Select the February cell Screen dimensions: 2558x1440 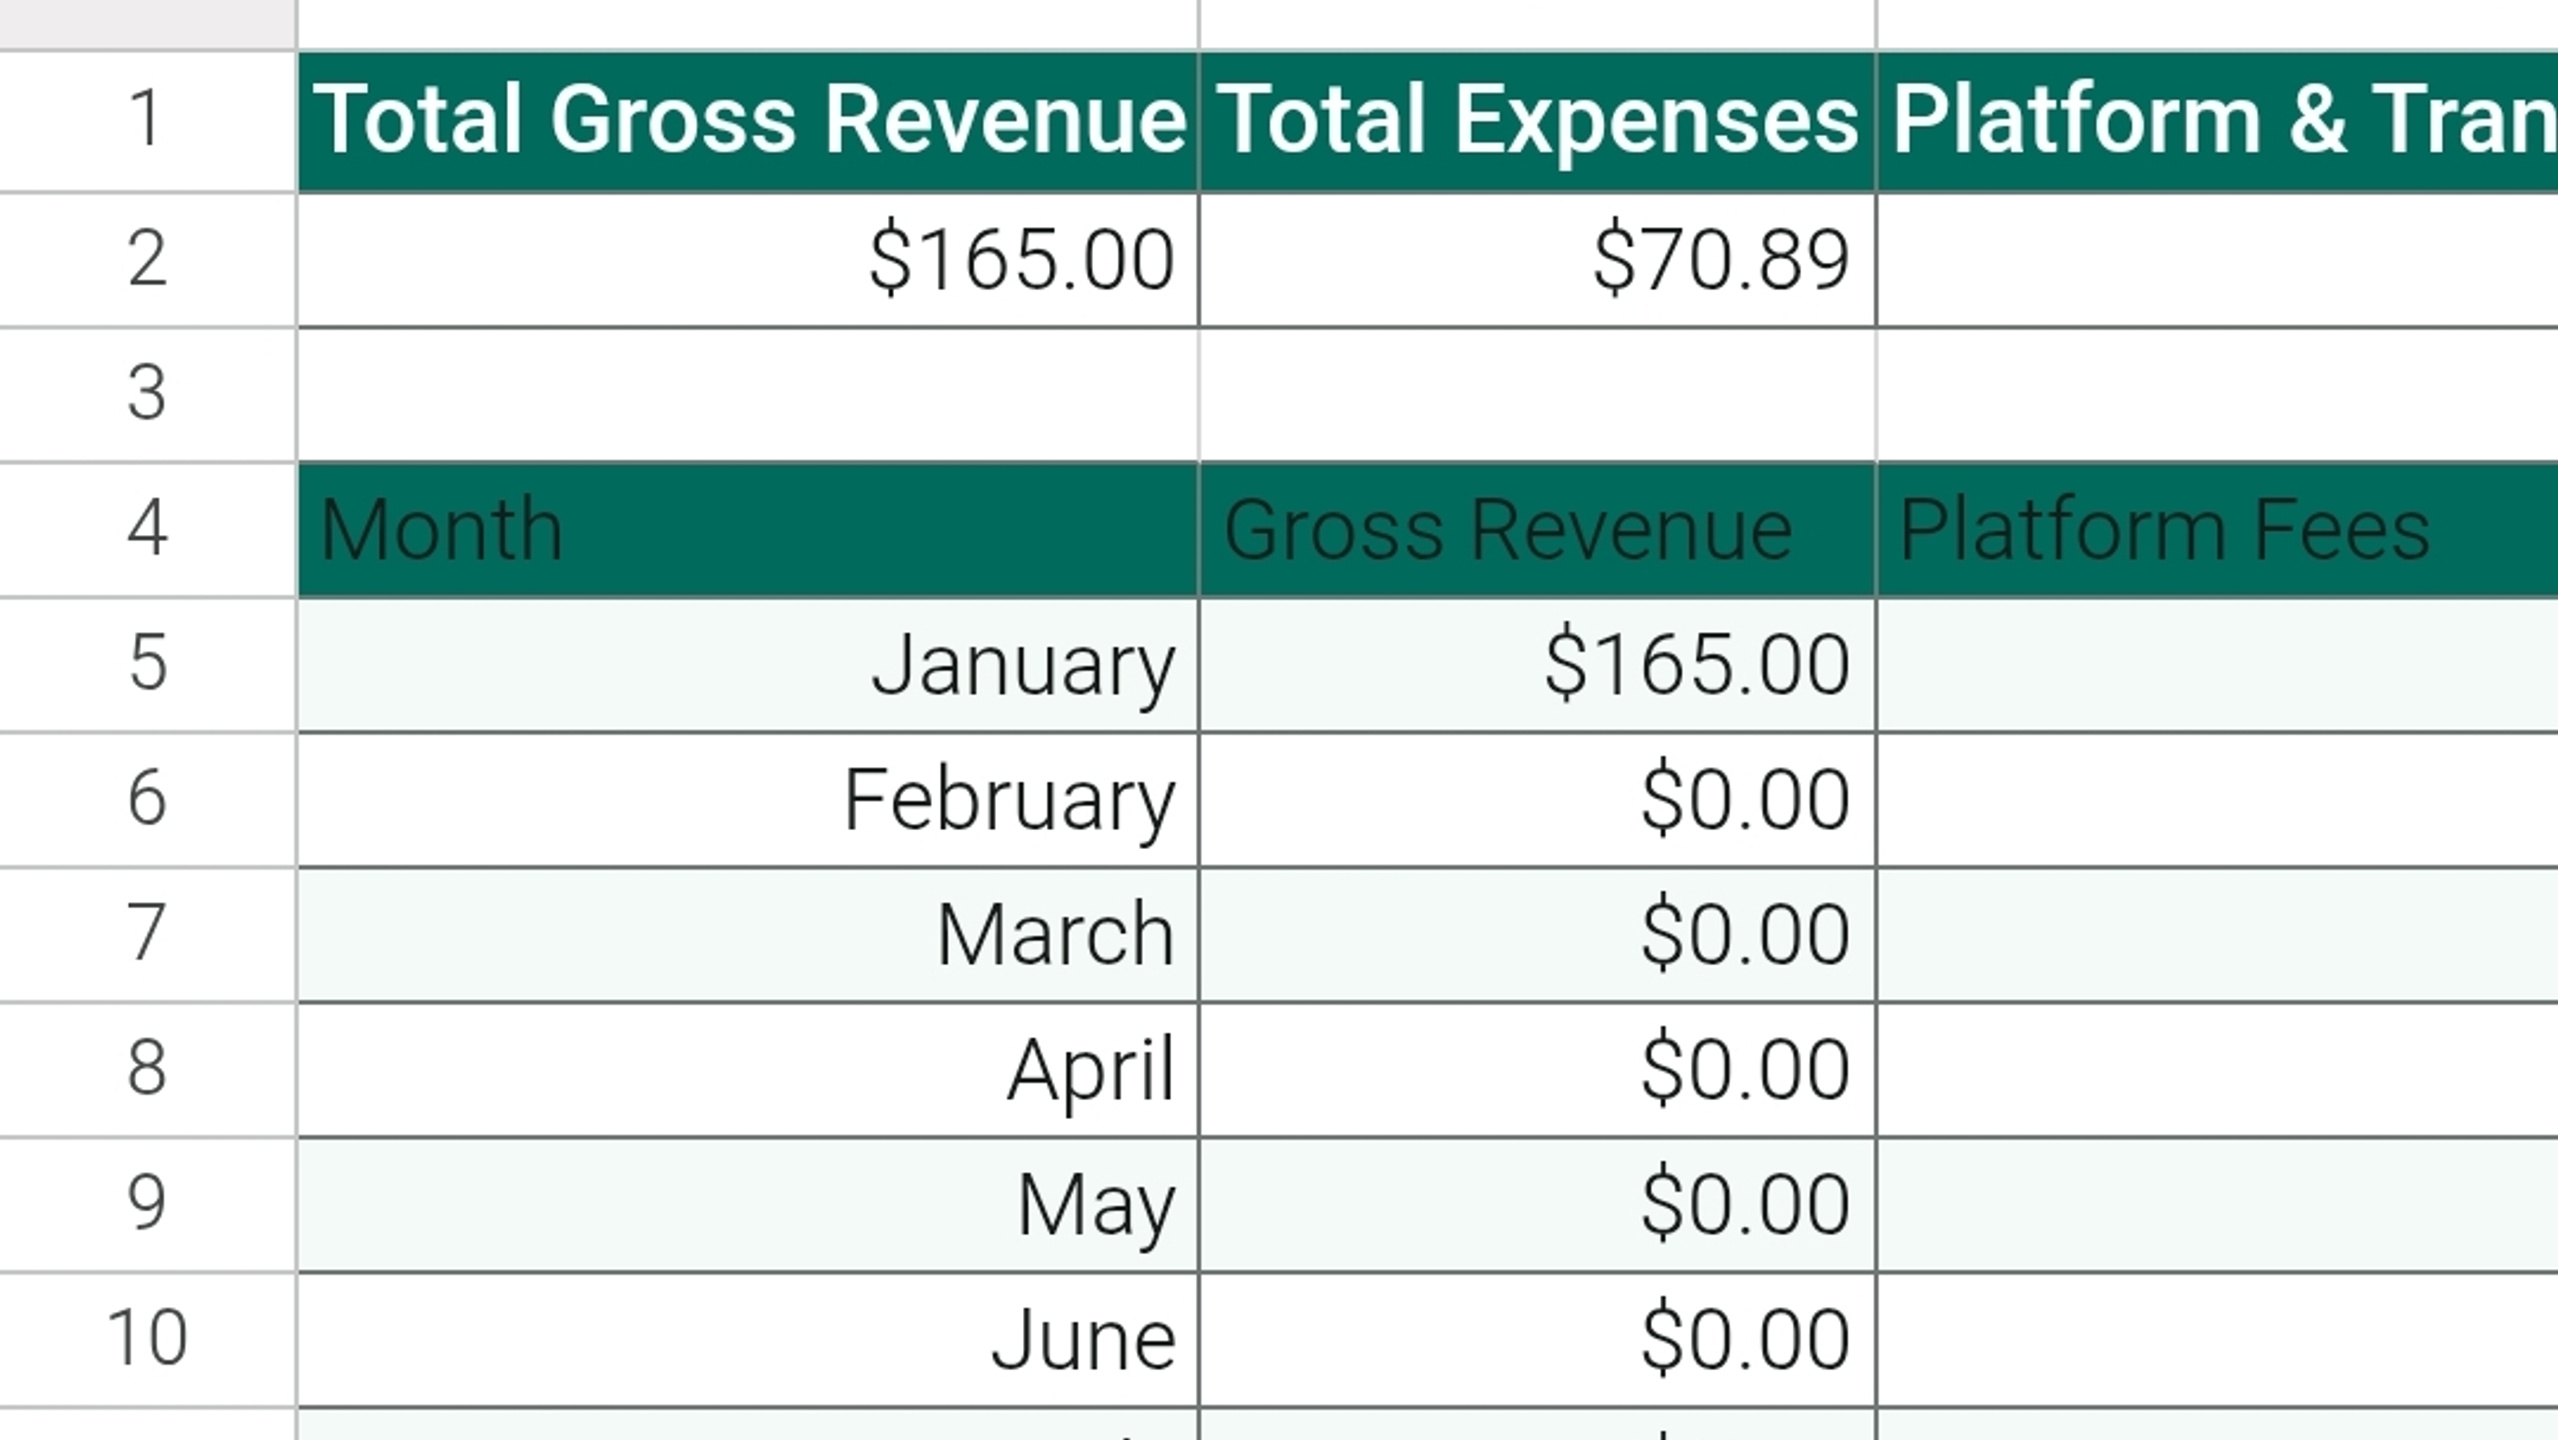pyautogui.click(x=748, y=800)
